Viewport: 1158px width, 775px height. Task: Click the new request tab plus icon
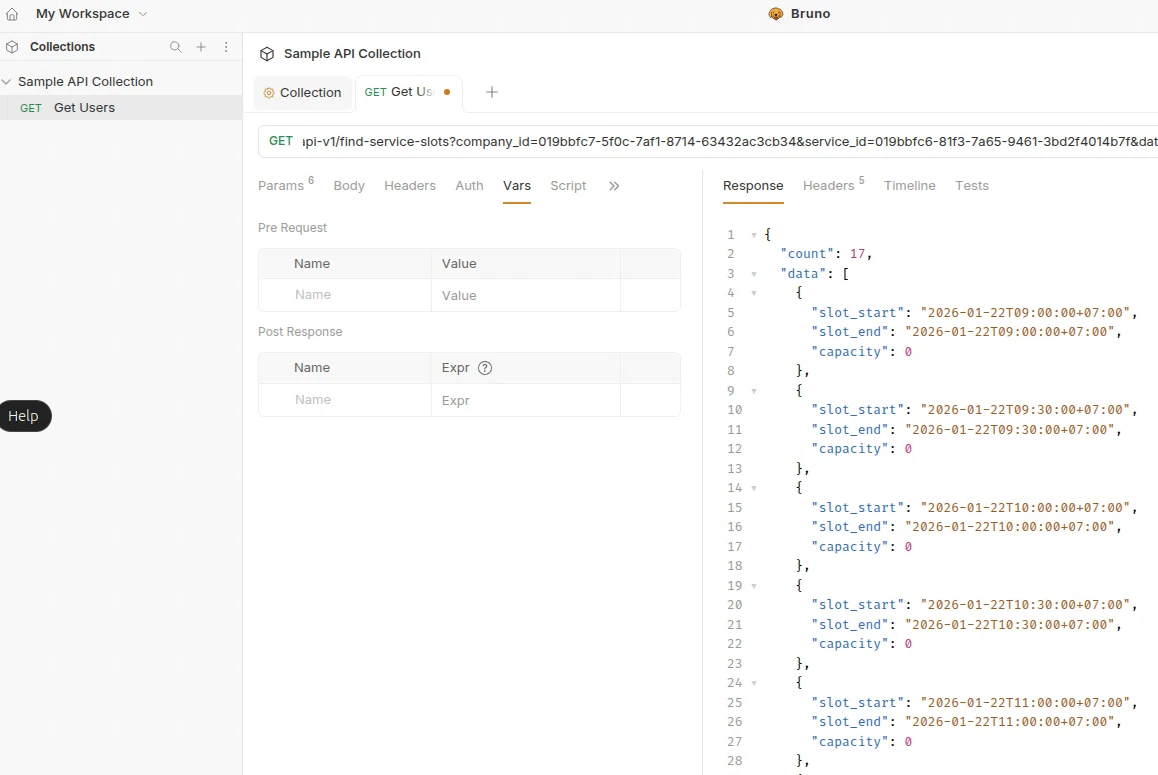(491, 92)
